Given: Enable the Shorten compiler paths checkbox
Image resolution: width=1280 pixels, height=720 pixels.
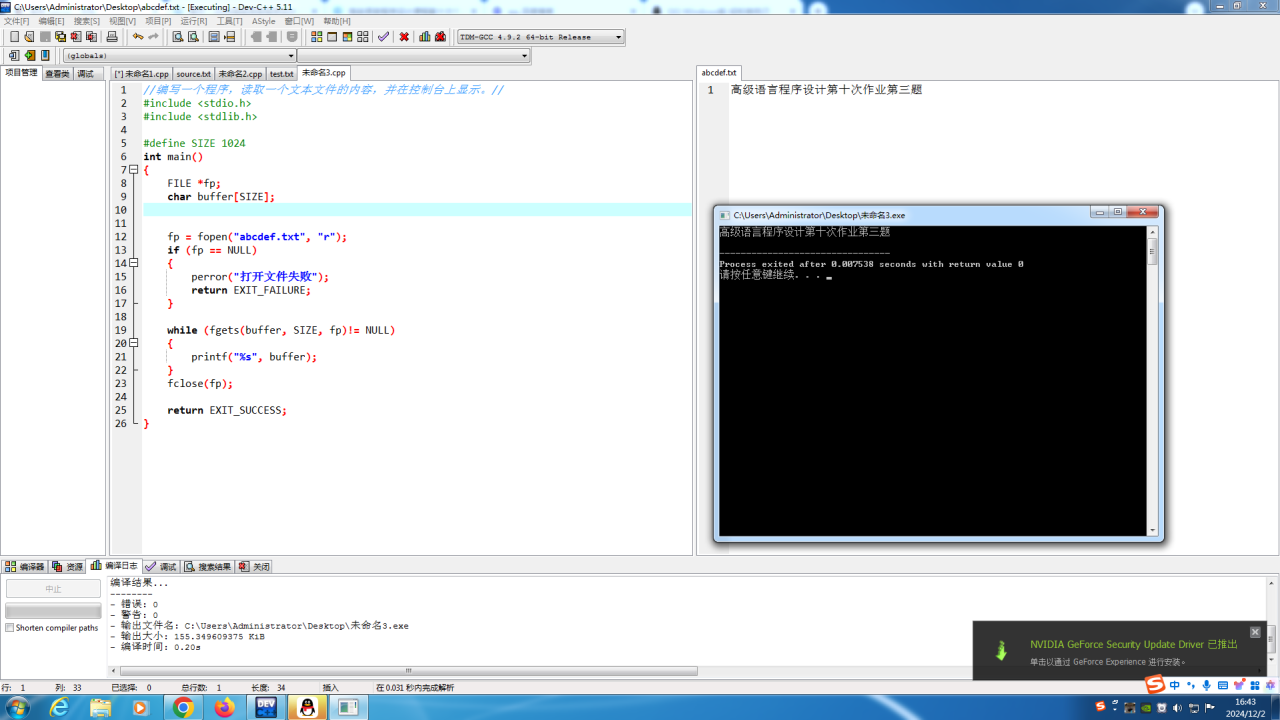Looking at the screenshot, I should pos(10,628).
